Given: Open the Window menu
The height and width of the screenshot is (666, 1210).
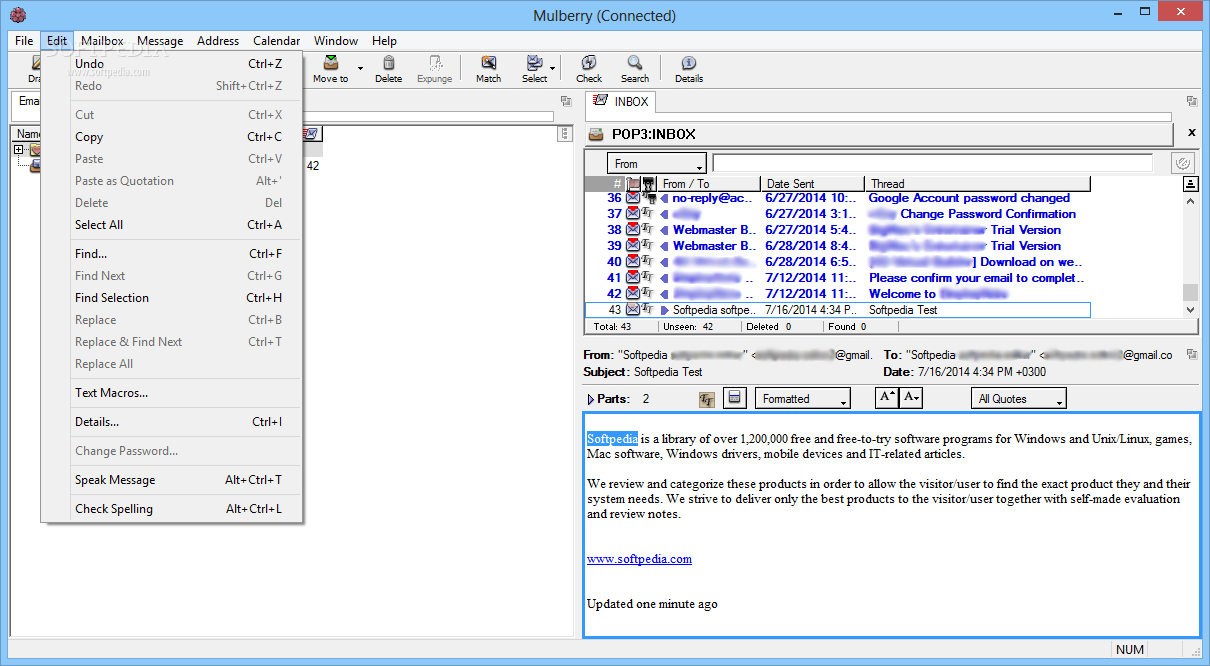Looking at the screenshot, I should point(336,41).
